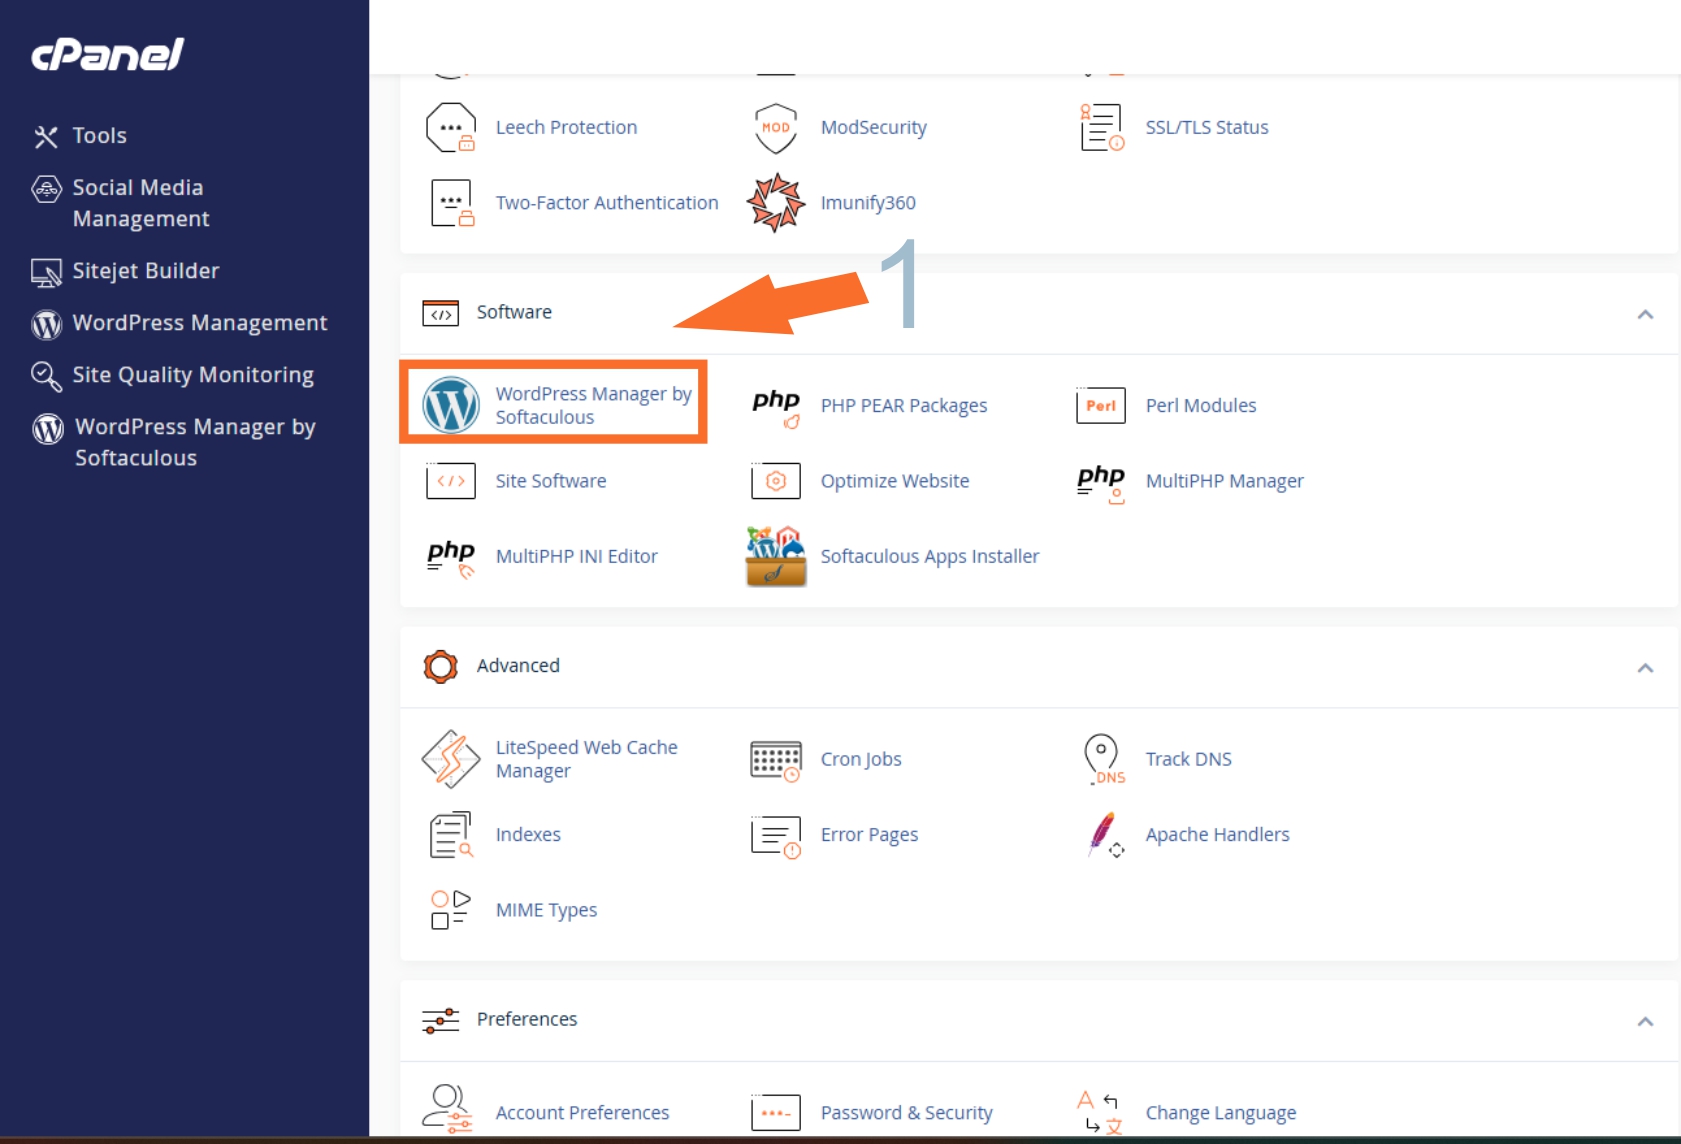Open the MIME Types link

tap(546, 910)
